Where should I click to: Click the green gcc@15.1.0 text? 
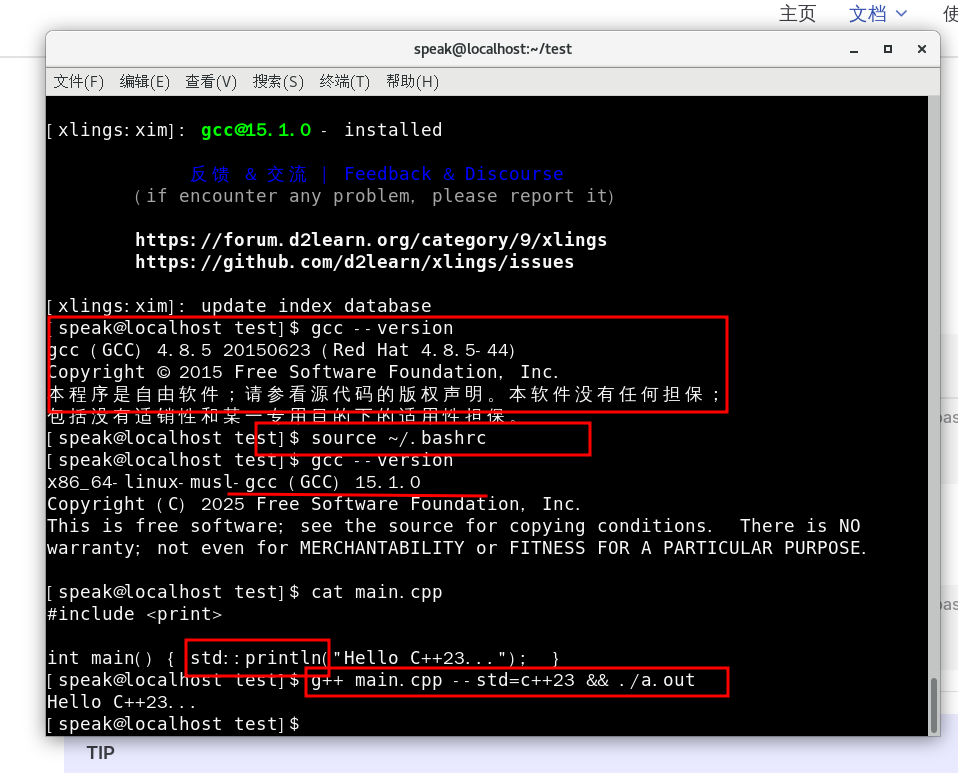[x=256, y=130]
